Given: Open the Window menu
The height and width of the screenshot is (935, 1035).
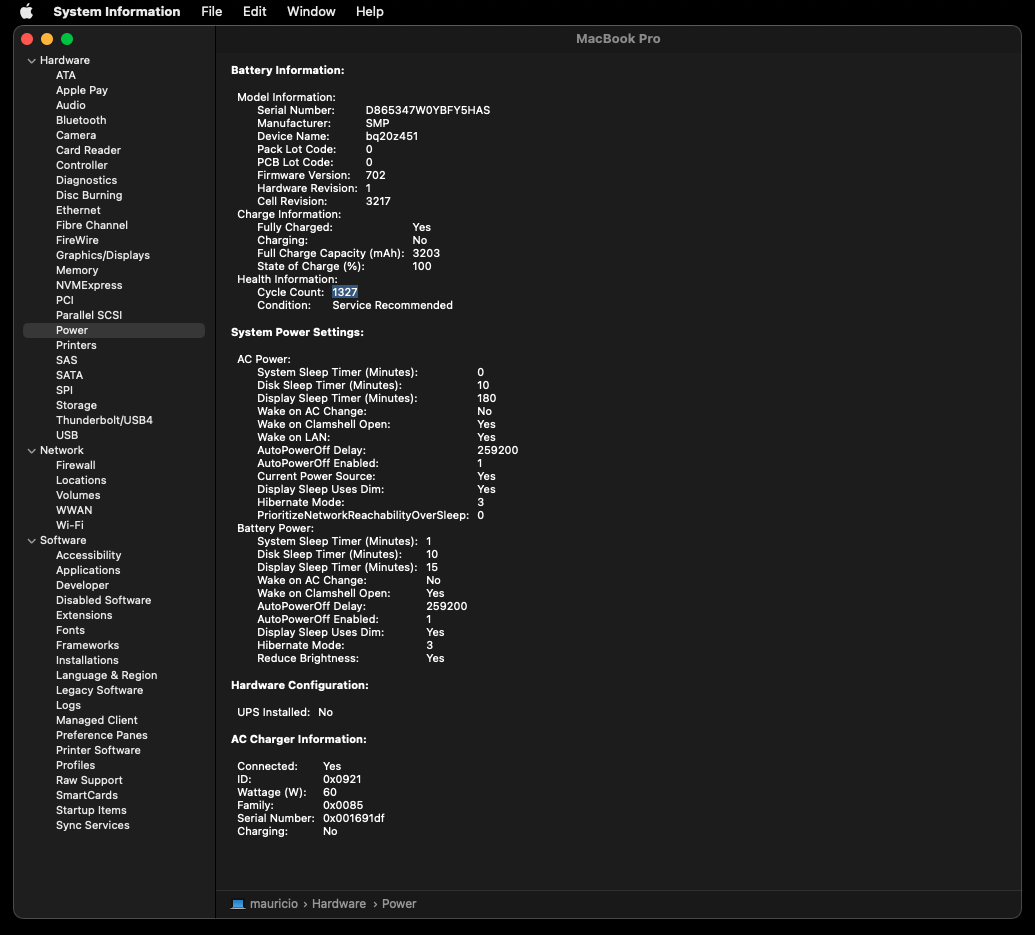Looking at the screenshot, I should [311, 12].
